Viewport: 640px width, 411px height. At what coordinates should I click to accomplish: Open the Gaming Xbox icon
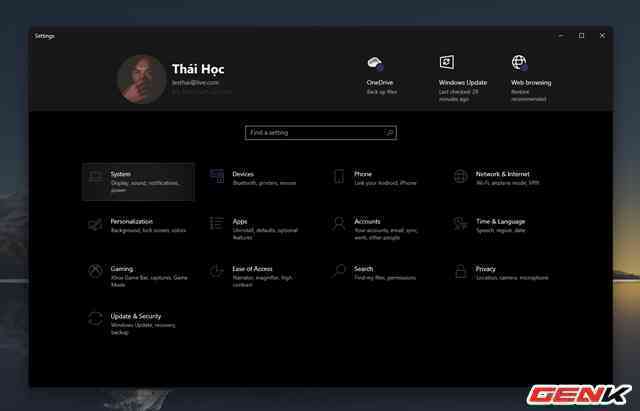click(95, 271)
